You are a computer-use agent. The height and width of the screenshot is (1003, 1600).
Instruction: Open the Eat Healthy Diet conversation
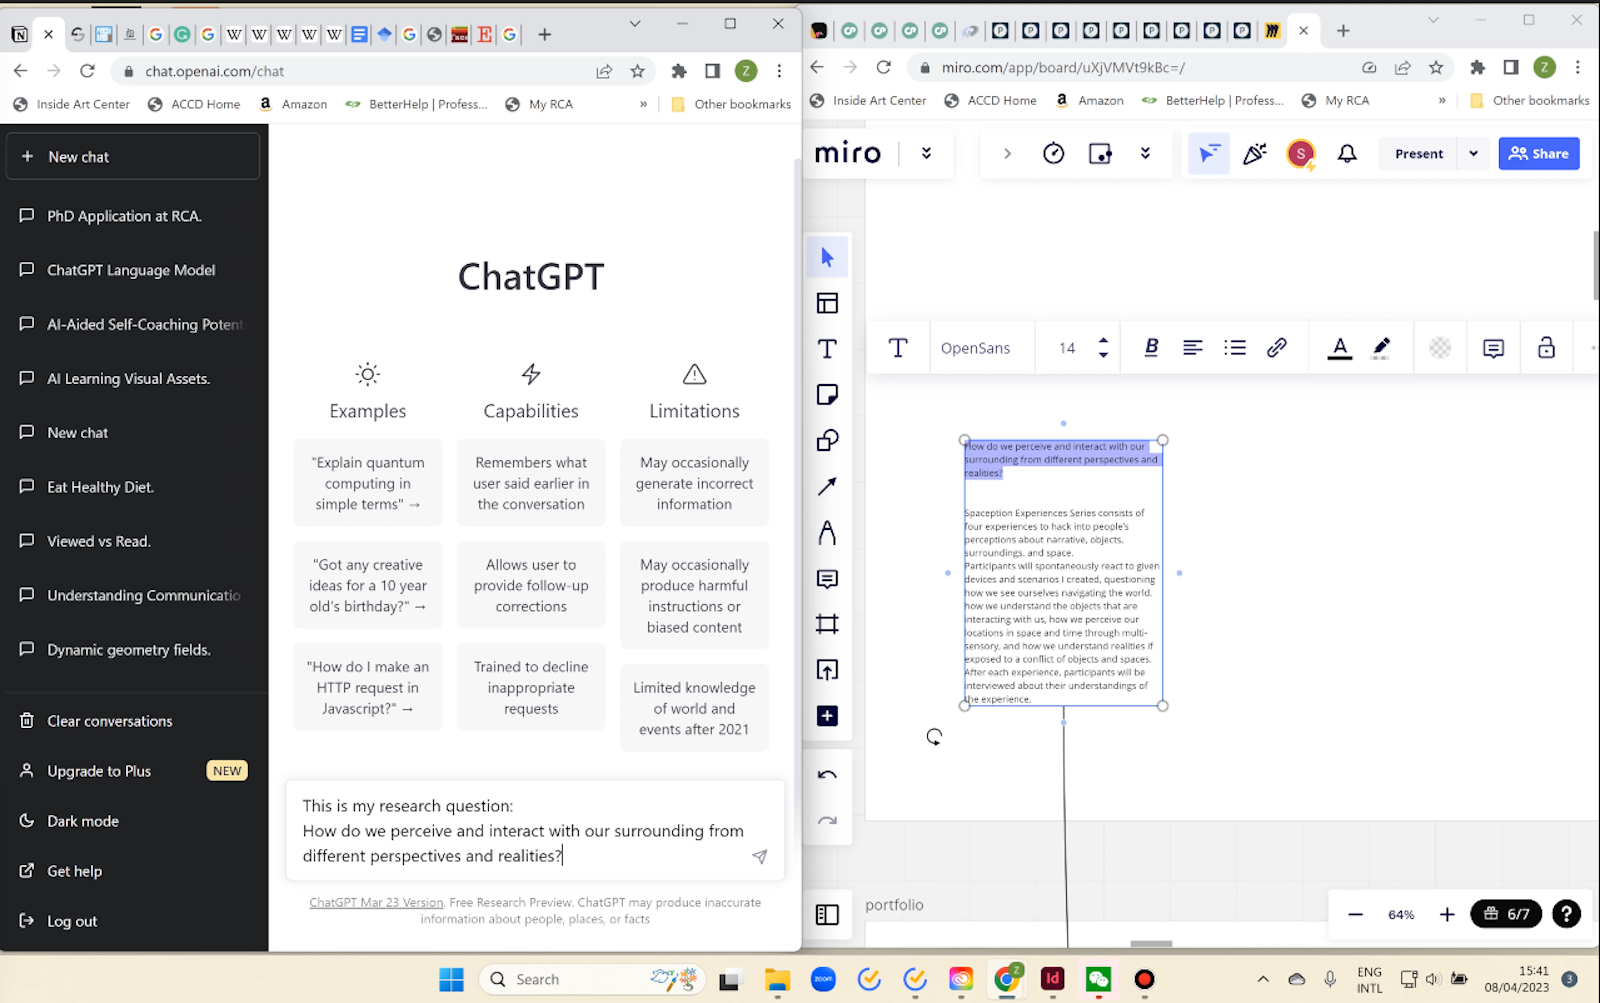tap(100, 487)
